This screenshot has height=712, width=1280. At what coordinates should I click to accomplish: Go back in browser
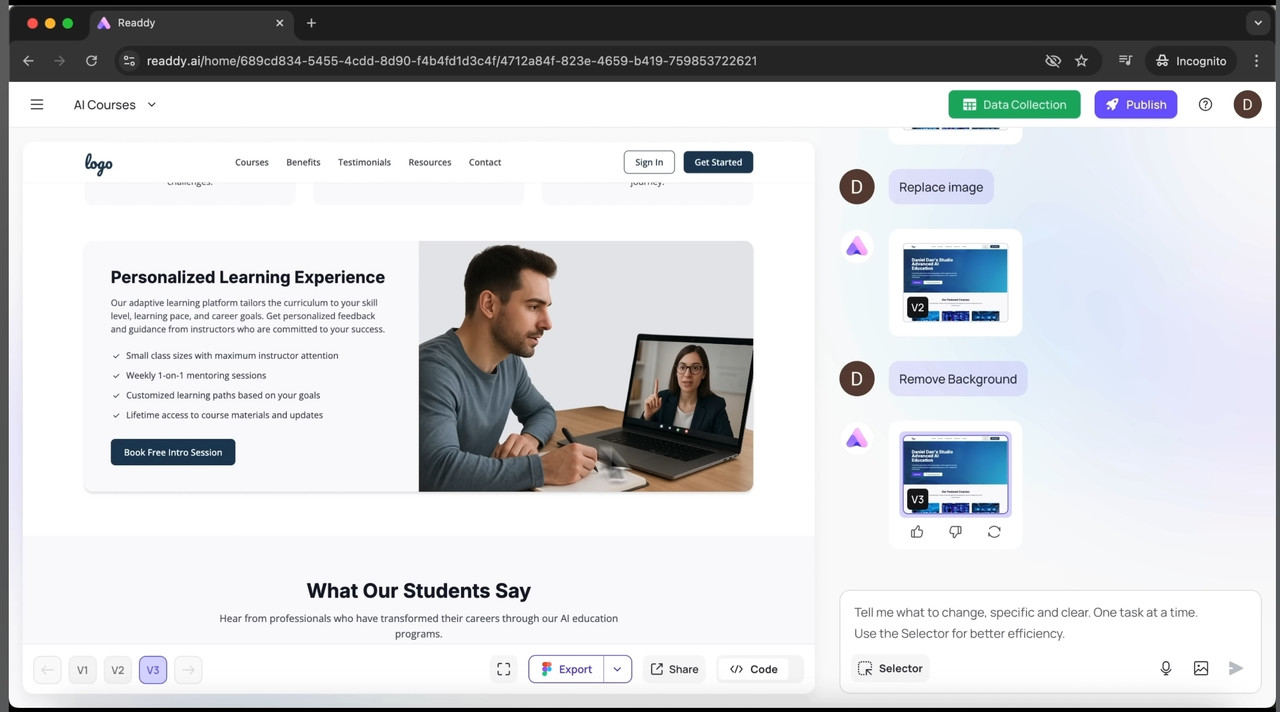point(28,61)
